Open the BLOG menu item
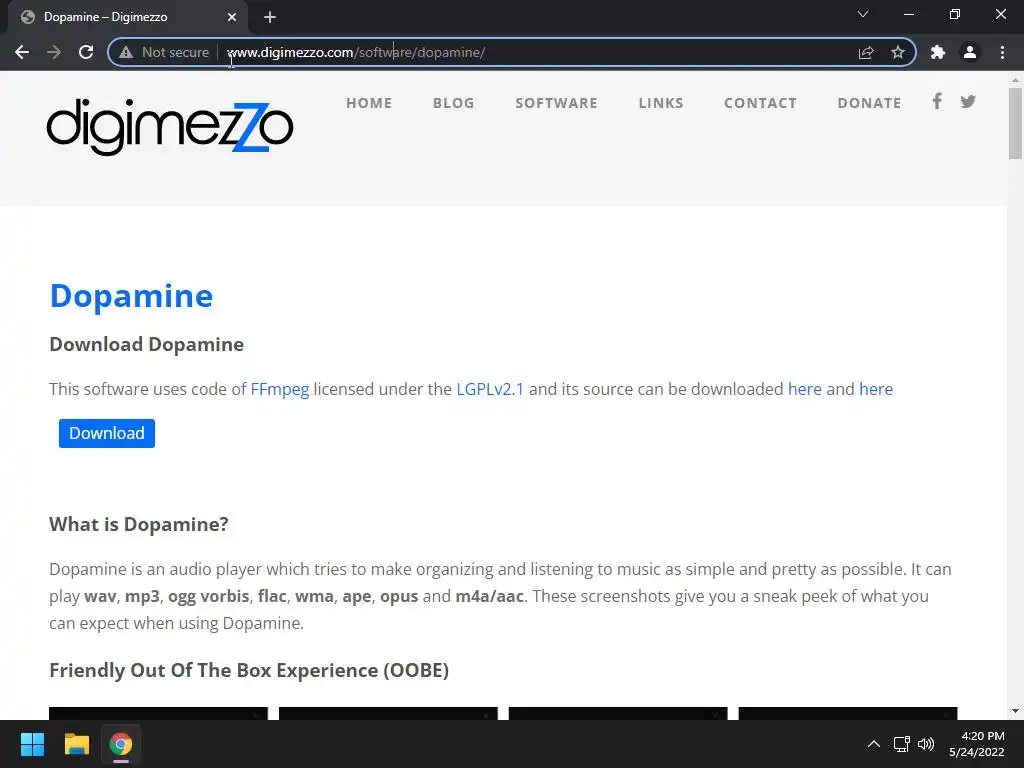 tap(453, 103)
